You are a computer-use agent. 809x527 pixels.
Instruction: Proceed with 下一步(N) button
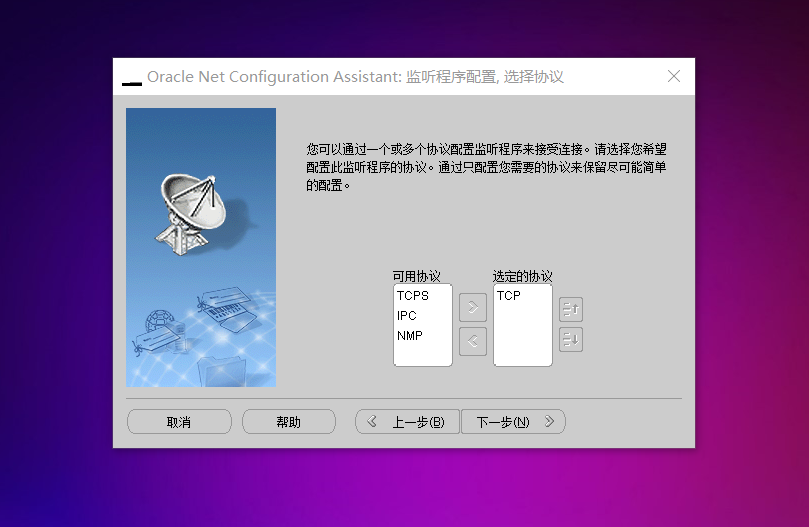coord(513,422)
